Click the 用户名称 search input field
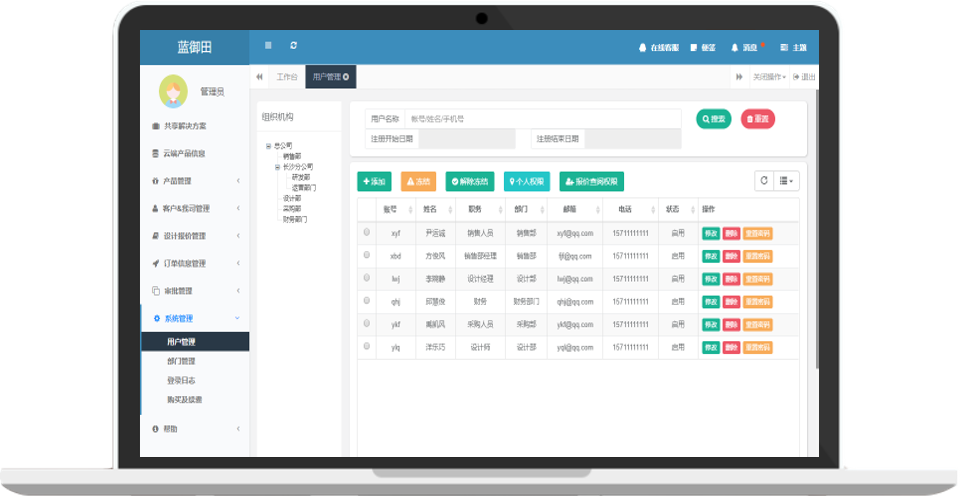961x497 pixels. coord(541,119)
